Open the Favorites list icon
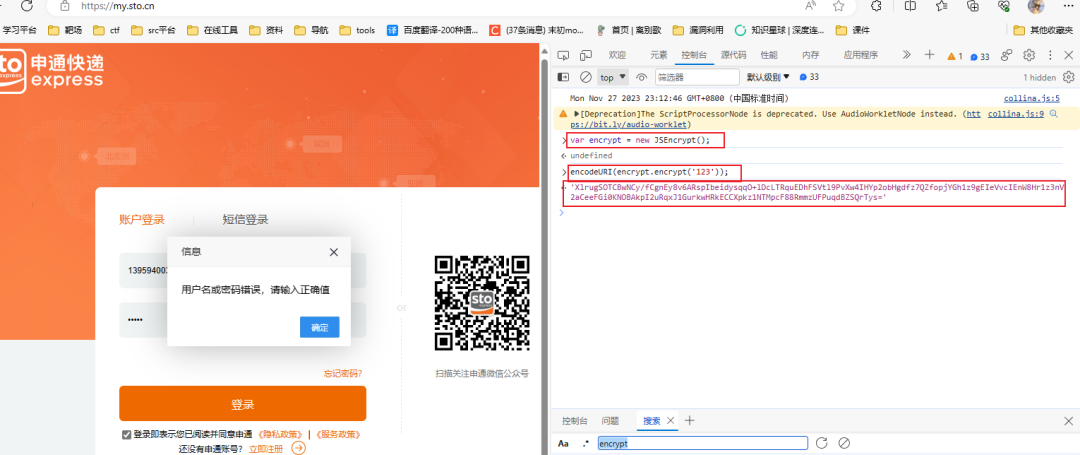Image resolution: width=1080 pixels, height=455 pixels. [x=942, y=6]
